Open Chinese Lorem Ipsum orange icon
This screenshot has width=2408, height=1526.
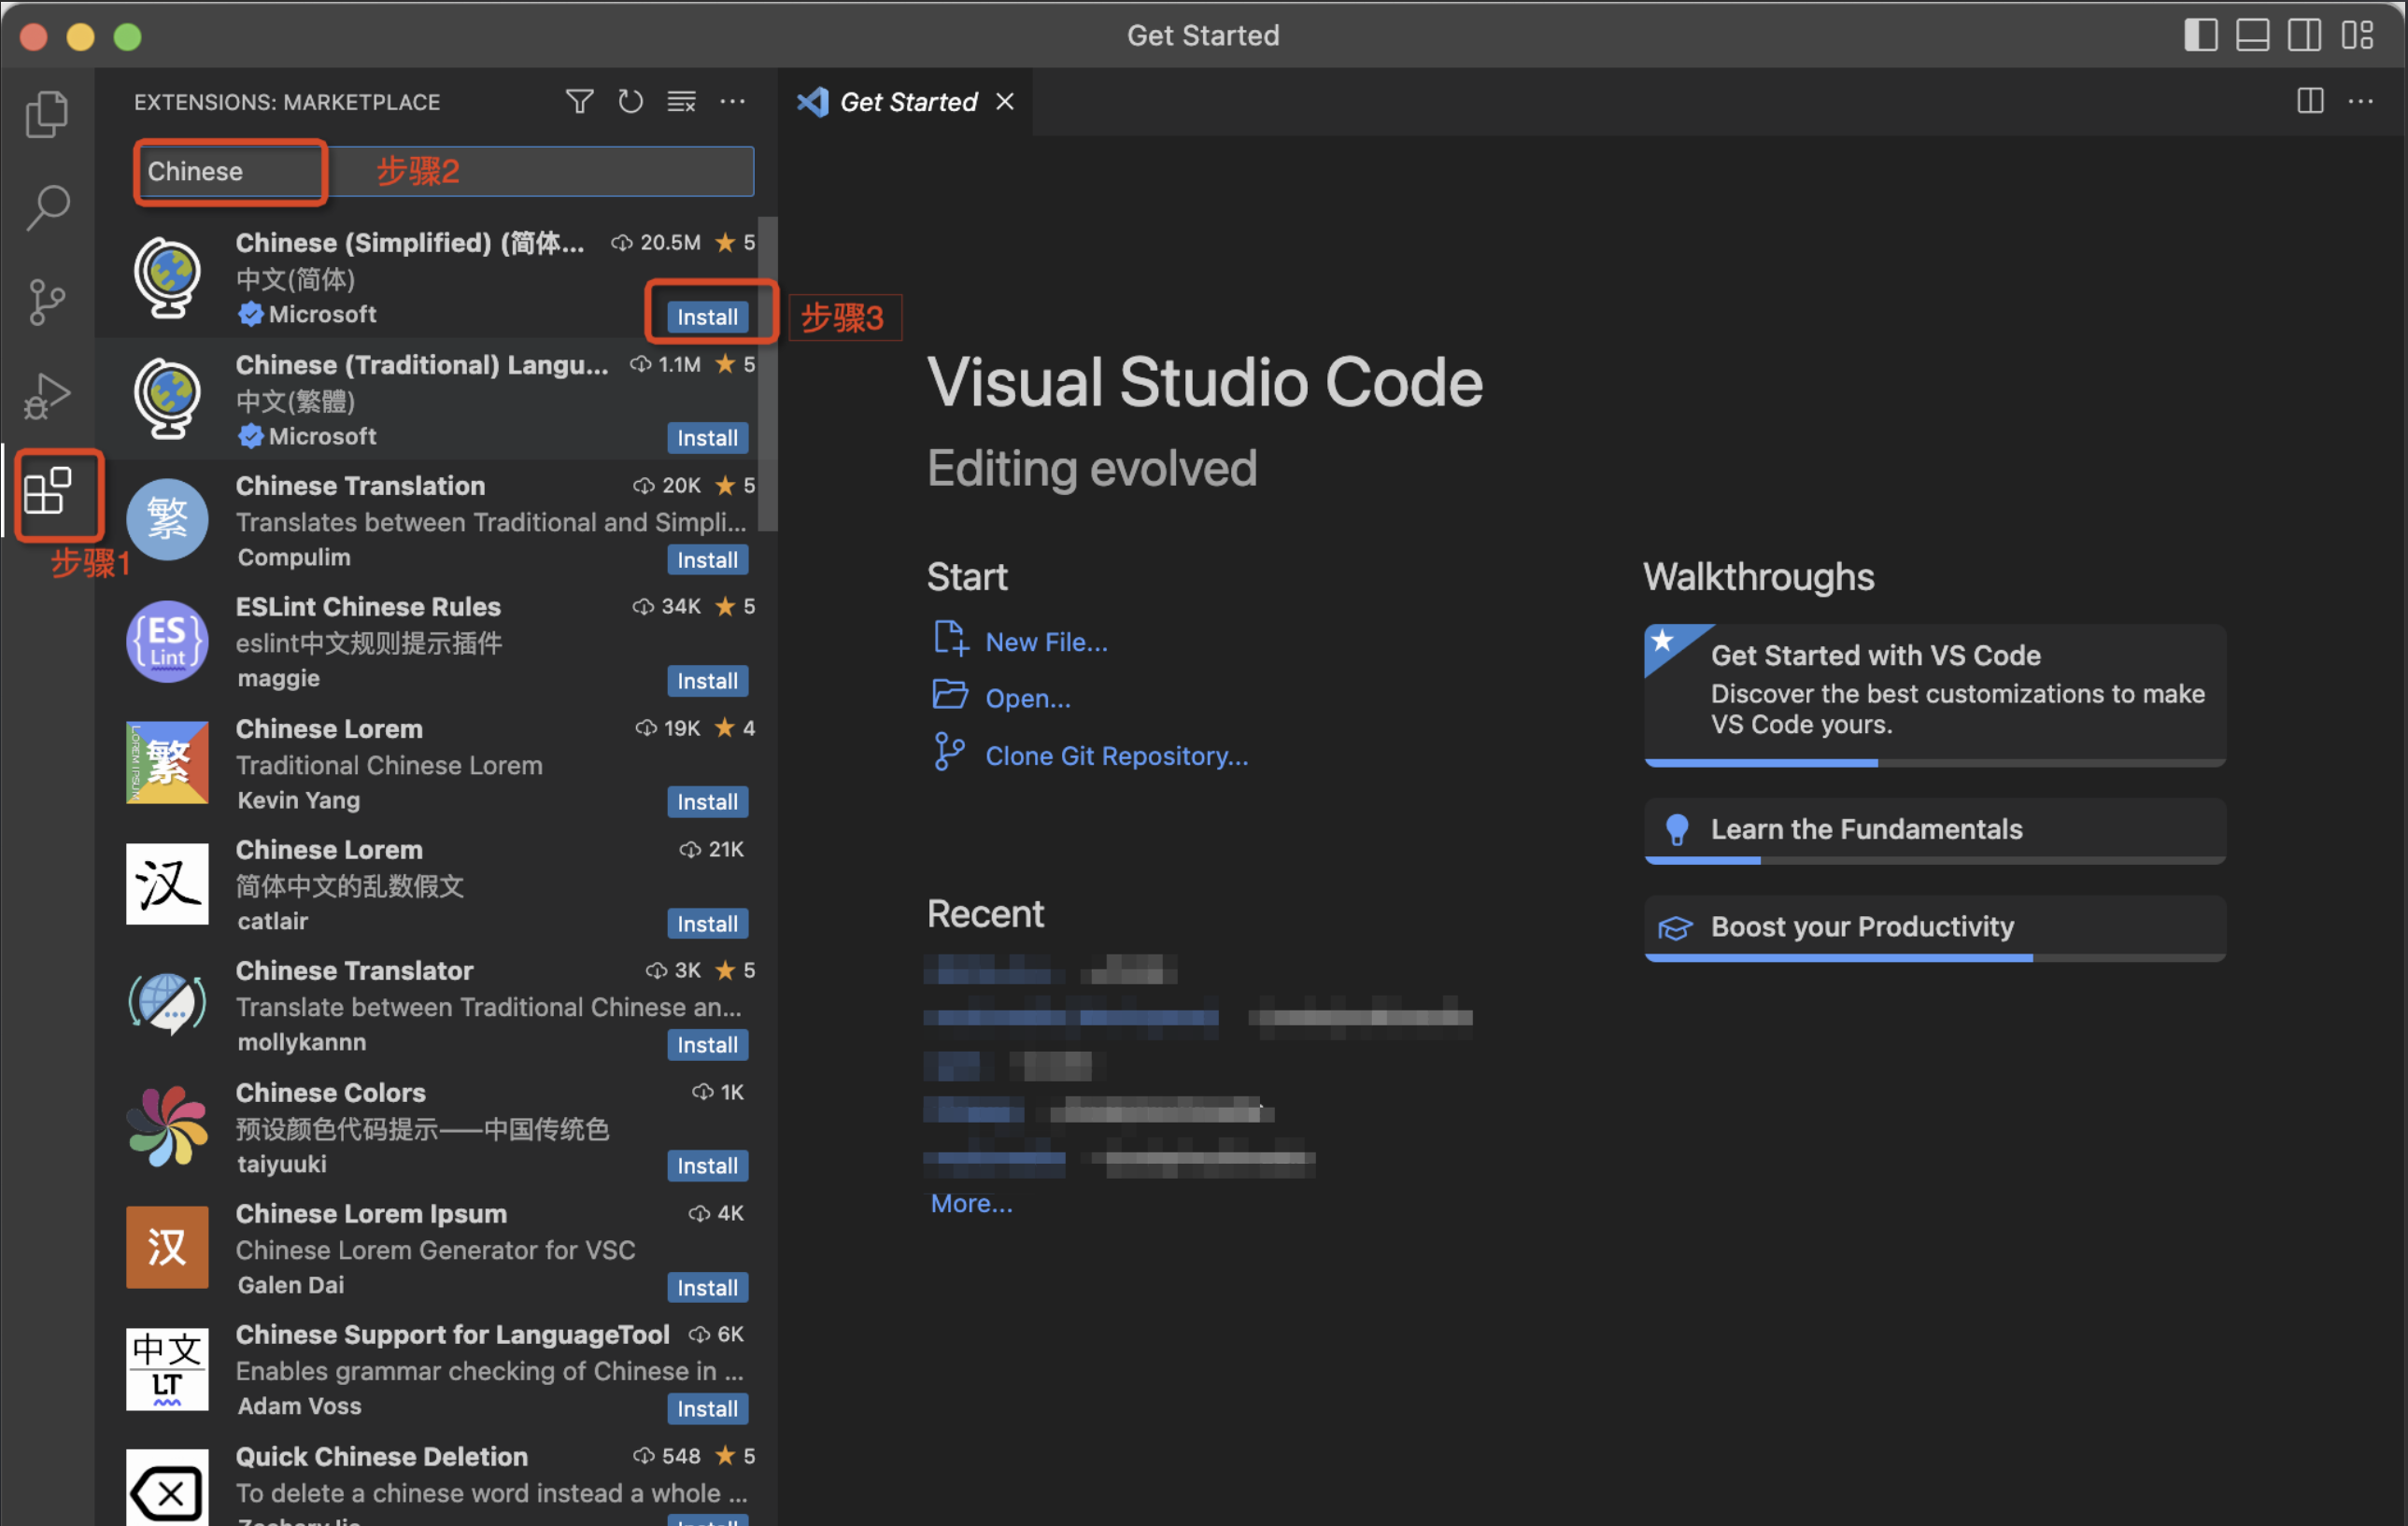click(x=167, y=1247)
